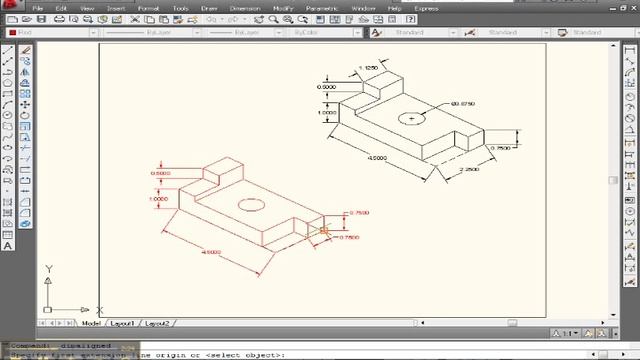Select the Multiline Text tool
640x360 pixels.
point(8,246)
